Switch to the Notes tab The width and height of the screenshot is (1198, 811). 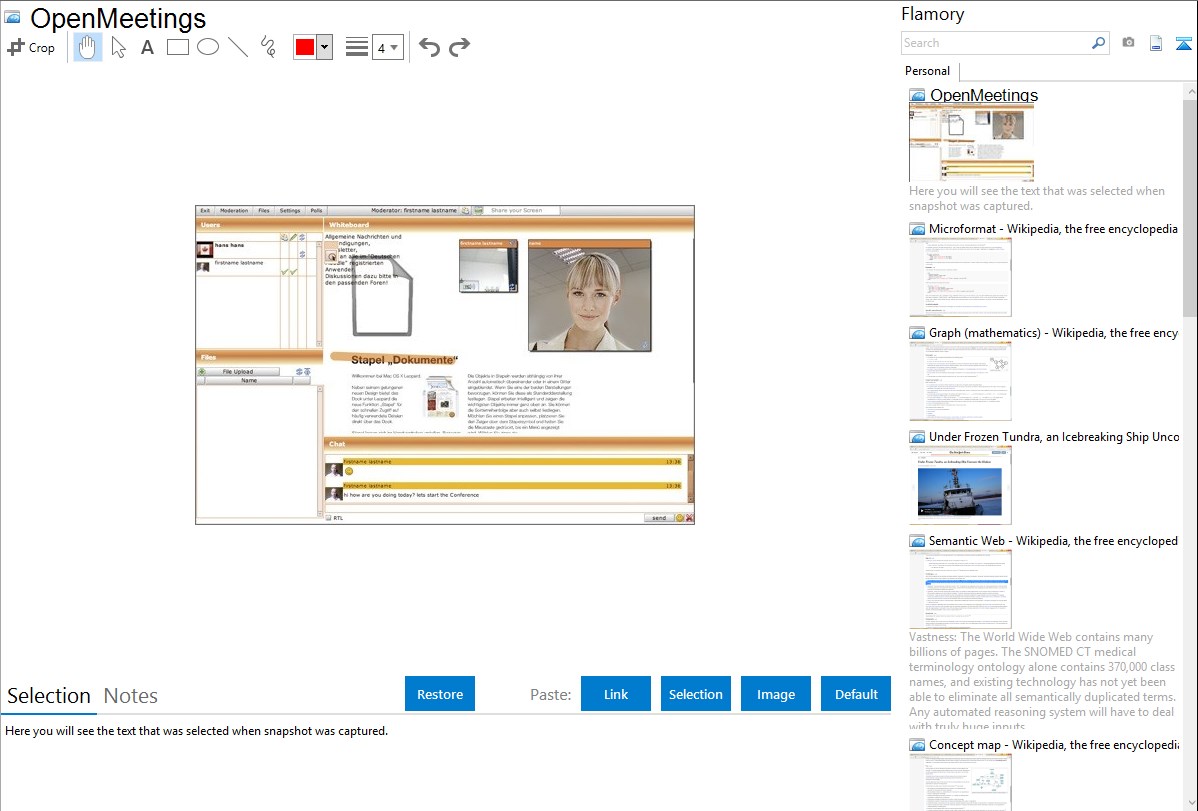pos(131,696)
